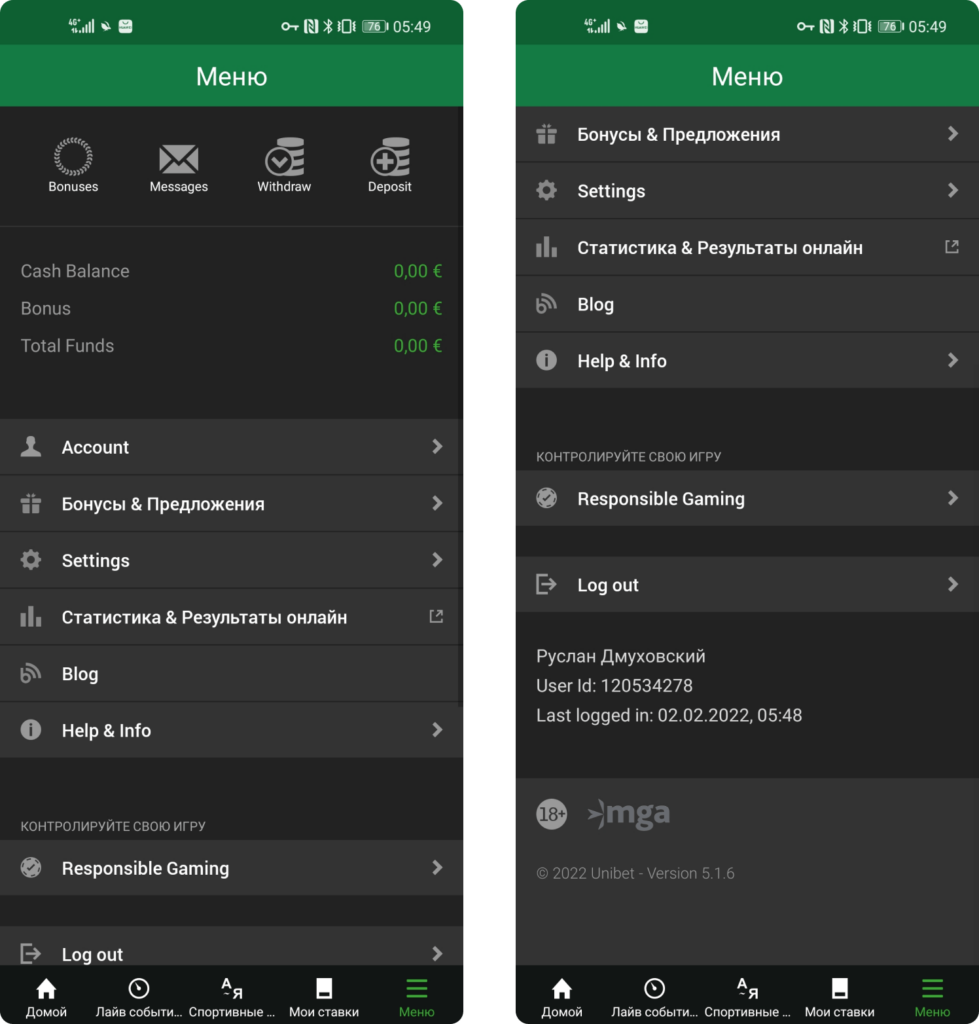Viewport: 979px width, 1024px height.
Task: Open Messages envelope icon
Action: [x=178, y=156]
